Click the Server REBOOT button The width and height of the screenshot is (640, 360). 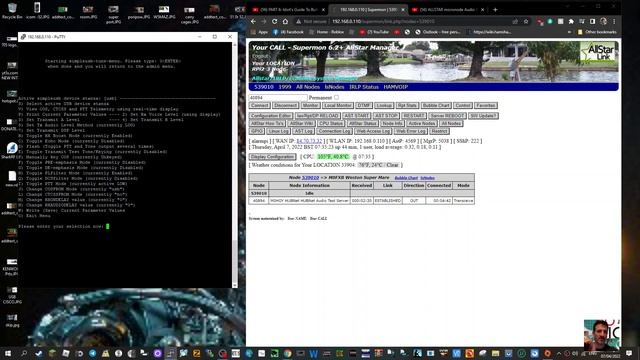[x=447, y=116]
